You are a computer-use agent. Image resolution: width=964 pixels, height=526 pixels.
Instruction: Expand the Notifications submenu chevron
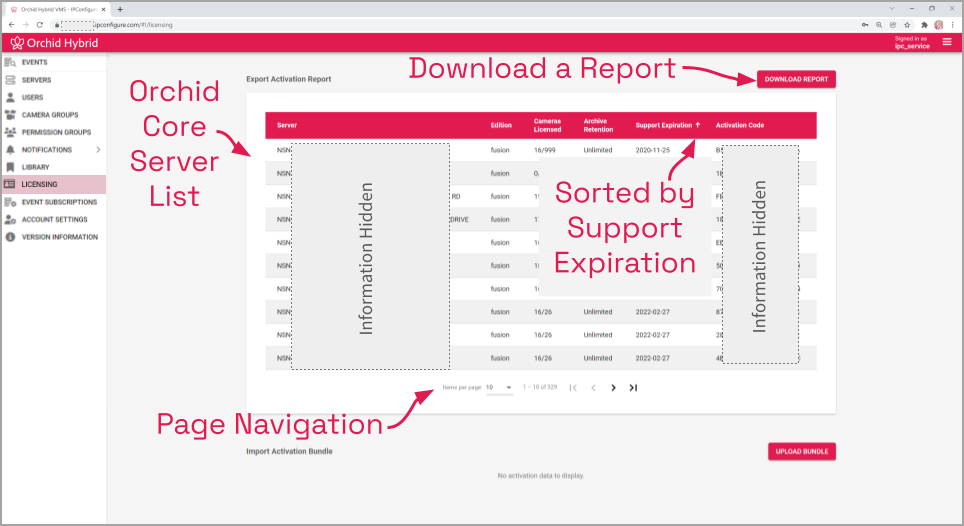click(x=98, y=149)
